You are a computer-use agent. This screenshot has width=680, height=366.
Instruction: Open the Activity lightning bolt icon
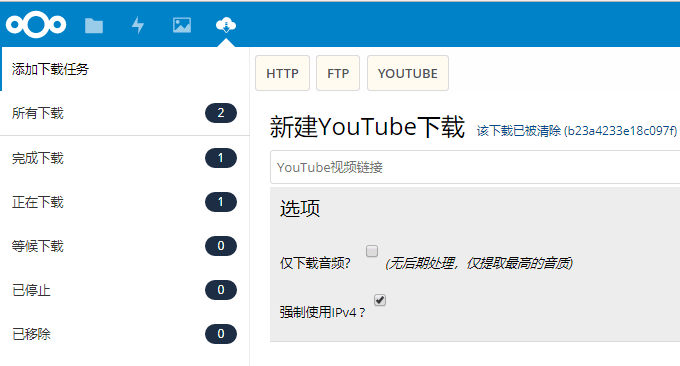click(x=138, y=25)
